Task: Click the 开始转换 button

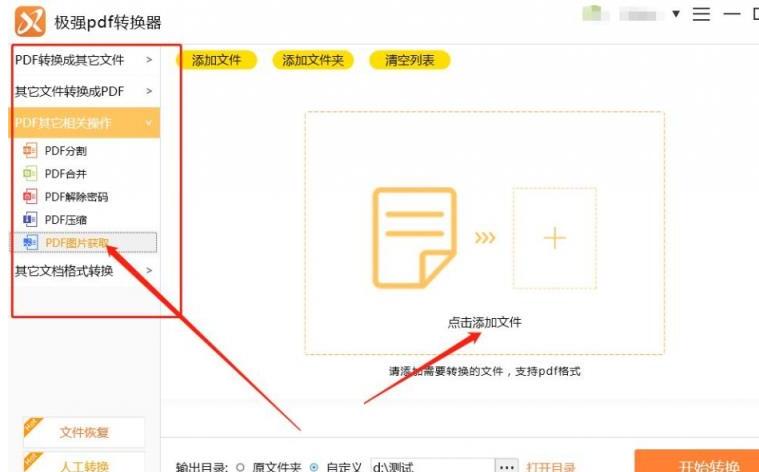Action: 697,461
